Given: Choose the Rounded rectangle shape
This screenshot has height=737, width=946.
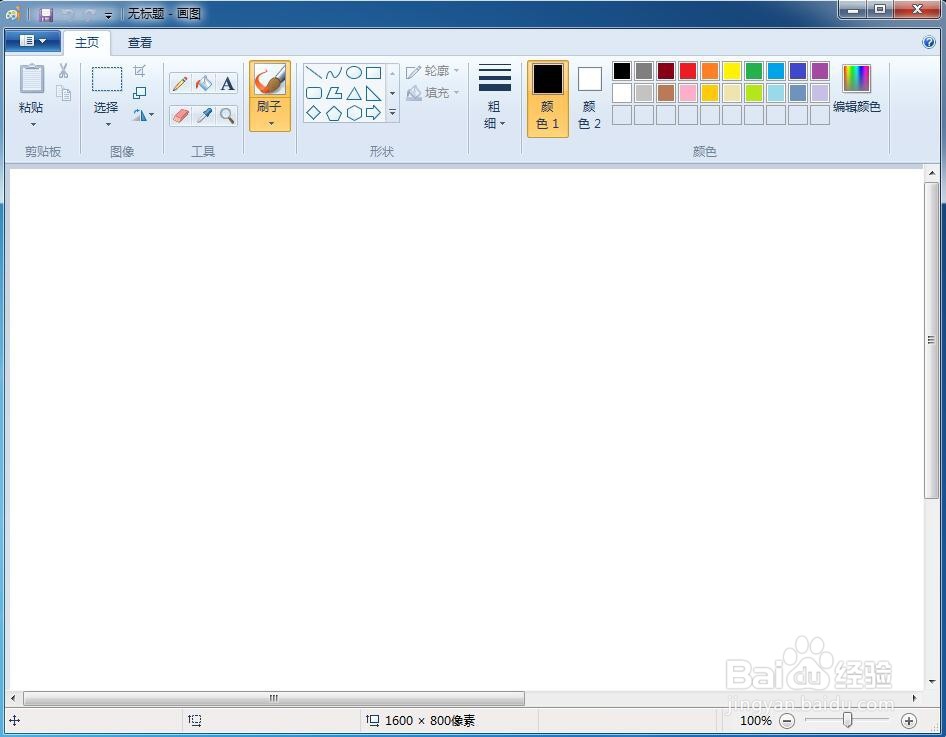Looking at the screenshot, I should [314, 93].
